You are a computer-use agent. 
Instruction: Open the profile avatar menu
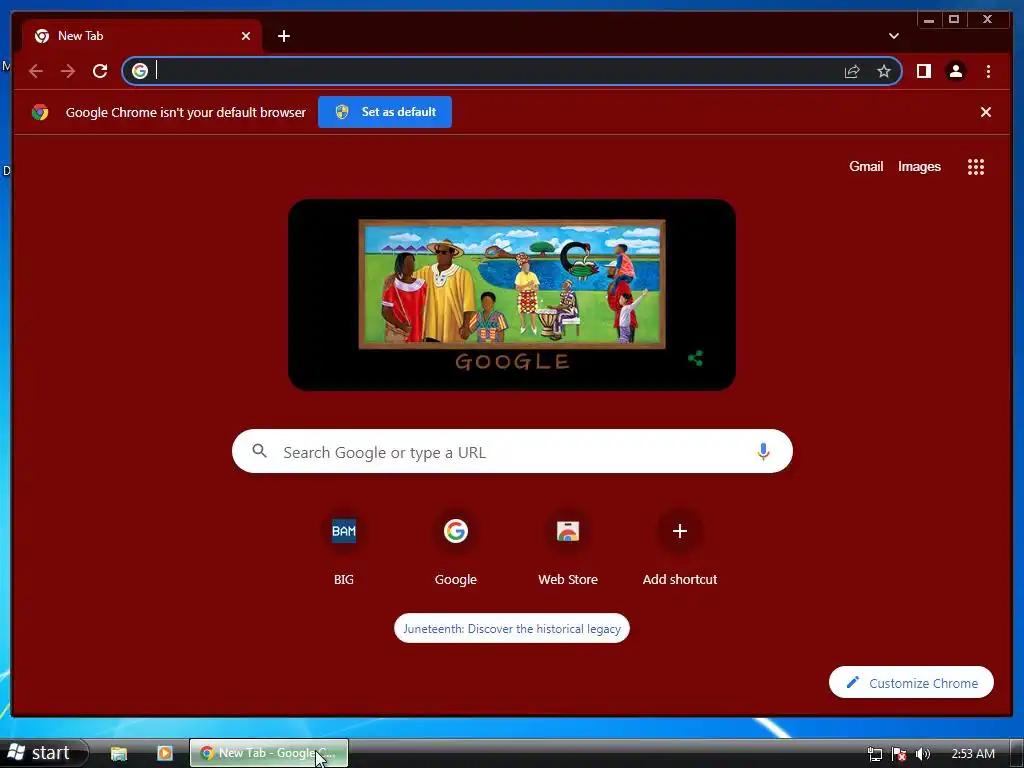(x=955, y=71)
